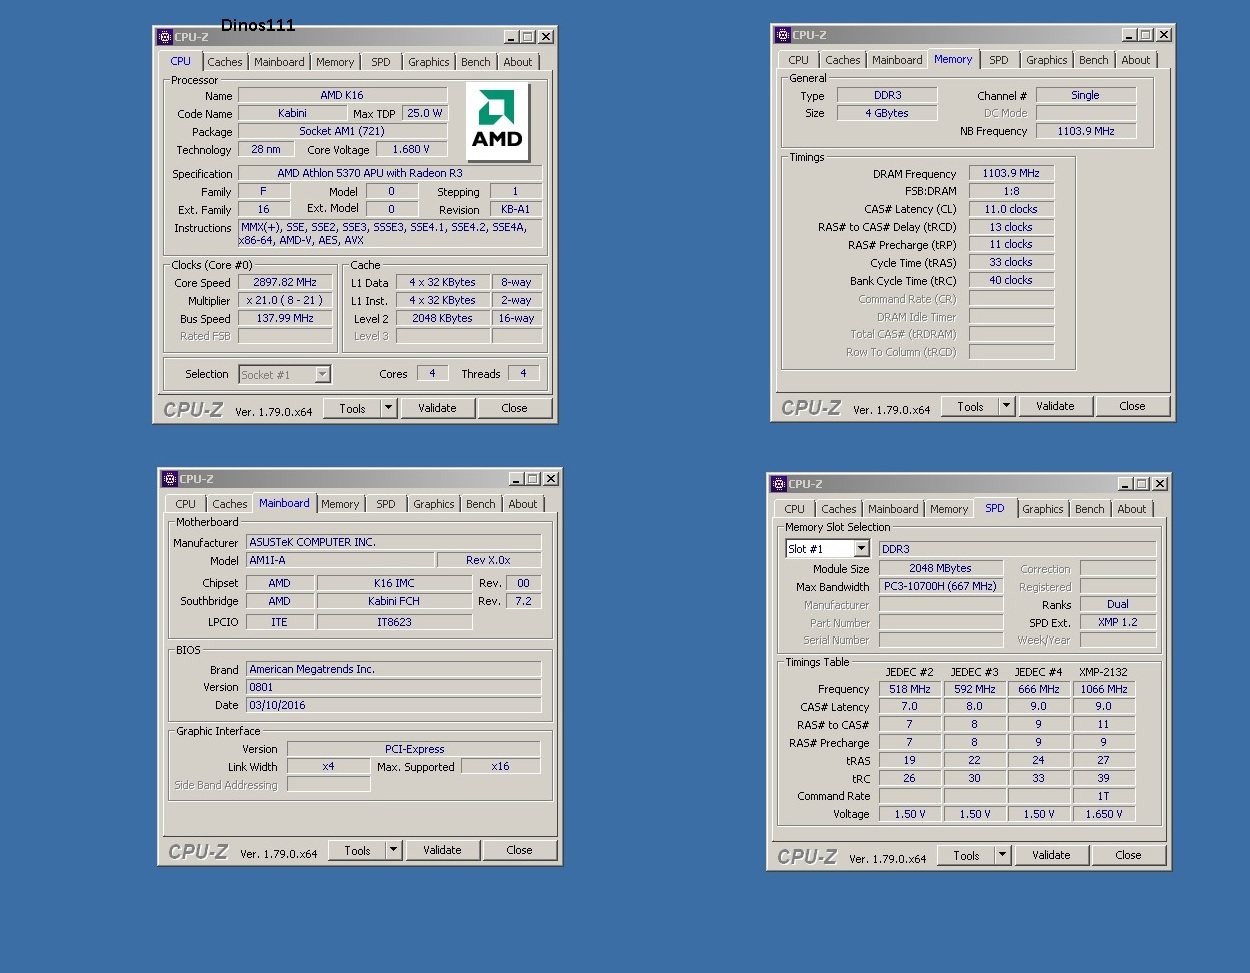Switch to Caches tab in the SPD window
This screenshot has height=973, width=1250.
tap(839, 509)
